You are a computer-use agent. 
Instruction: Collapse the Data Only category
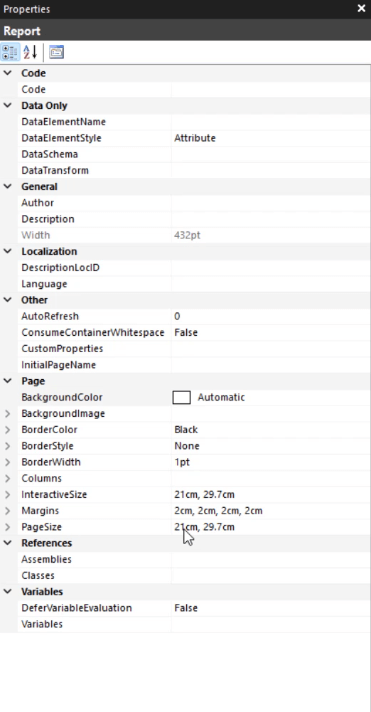coord(8,105)
